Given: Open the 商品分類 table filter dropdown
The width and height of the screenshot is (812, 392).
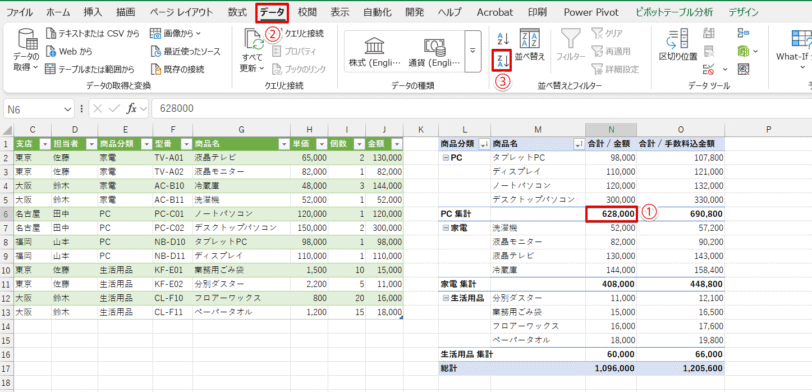Looking at the screenshot, I should pyautogui.click(x=147, y=144).
